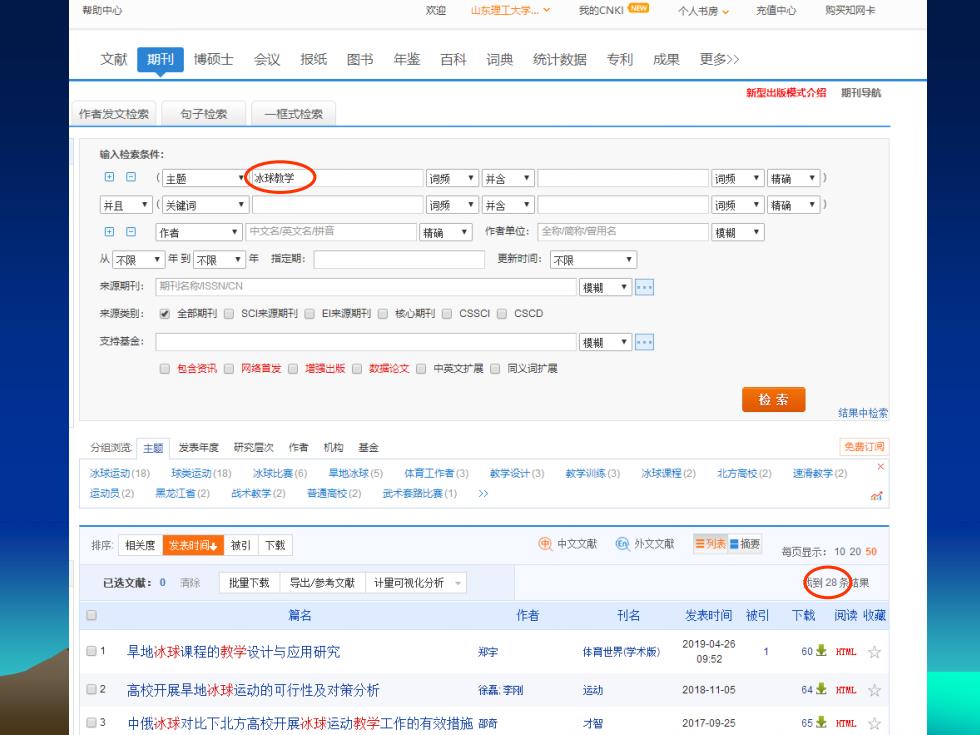
Task: Click the 来源期刊 journal name input
Action: click(x=366, y=287)
